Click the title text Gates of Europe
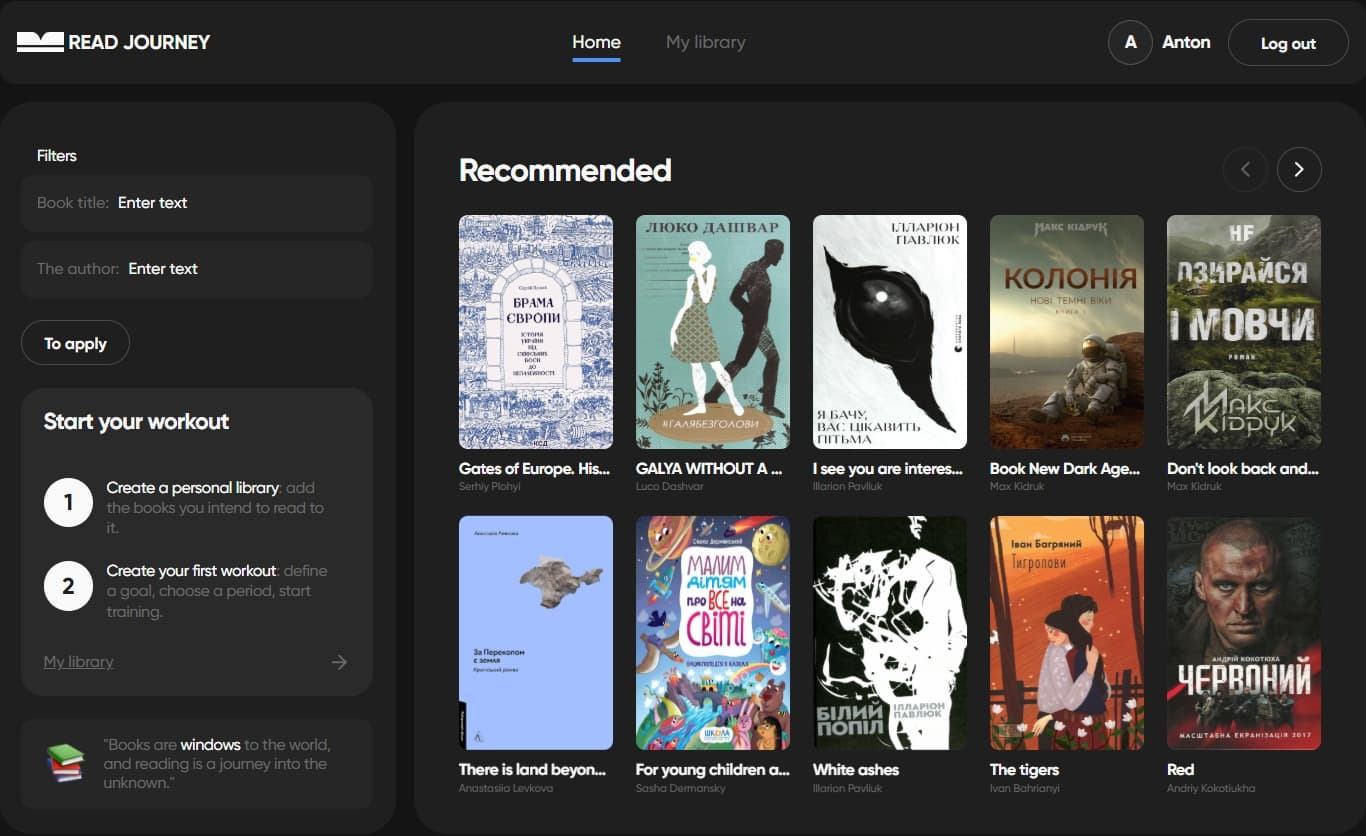Viewport: 1366px width, 836px height. 535,468
